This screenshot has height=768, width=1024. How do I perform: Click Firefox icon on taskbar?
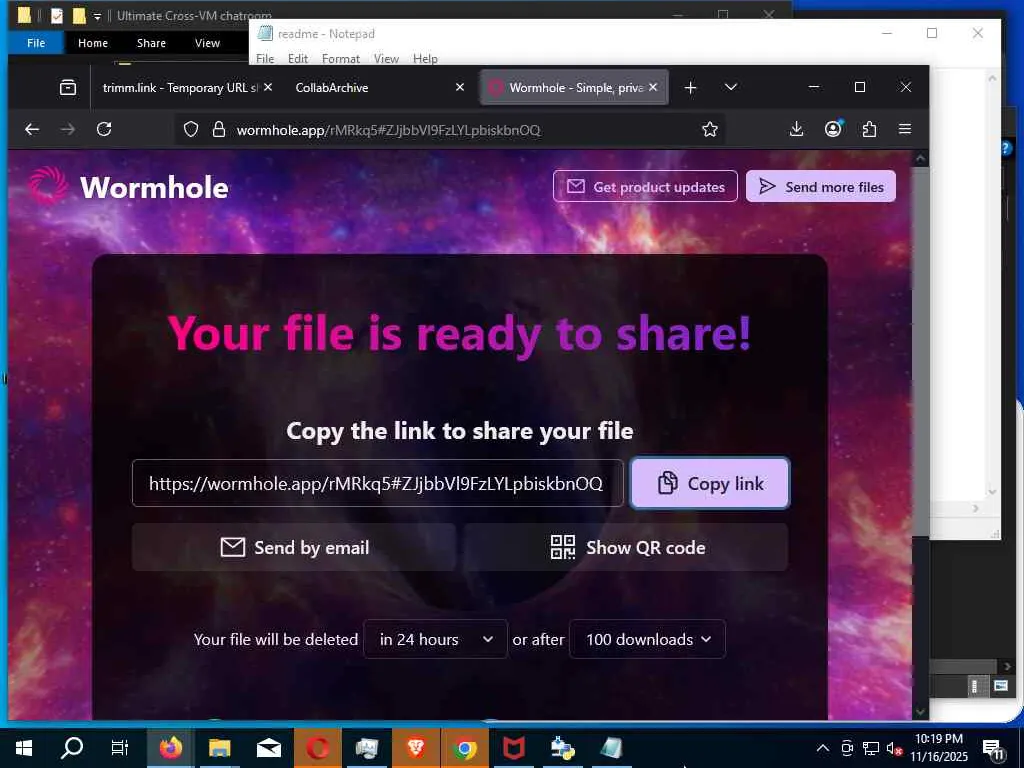pos(170,748)
